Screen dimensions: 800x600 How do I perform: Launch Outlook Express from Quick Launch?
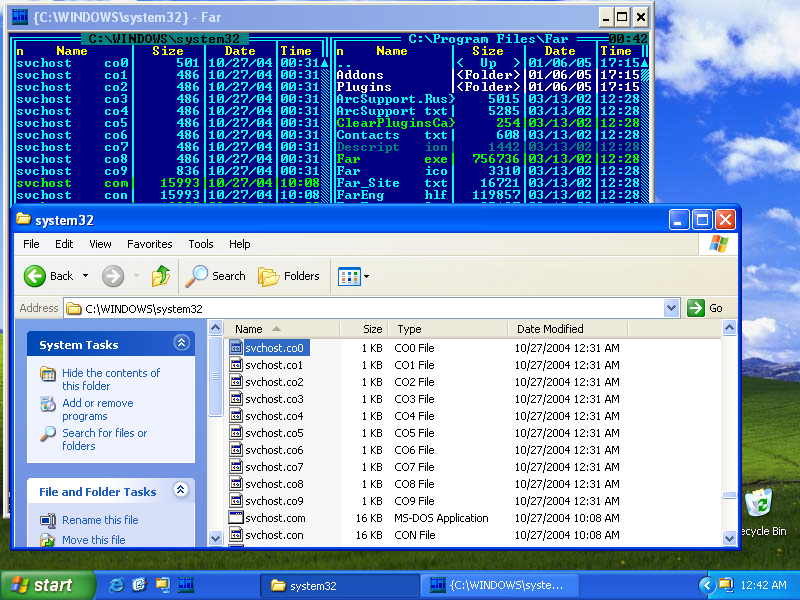tap(139, 585)
